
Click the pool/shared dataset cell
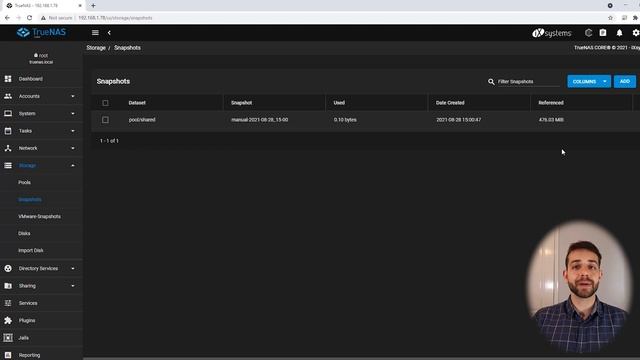pos(142,120)
